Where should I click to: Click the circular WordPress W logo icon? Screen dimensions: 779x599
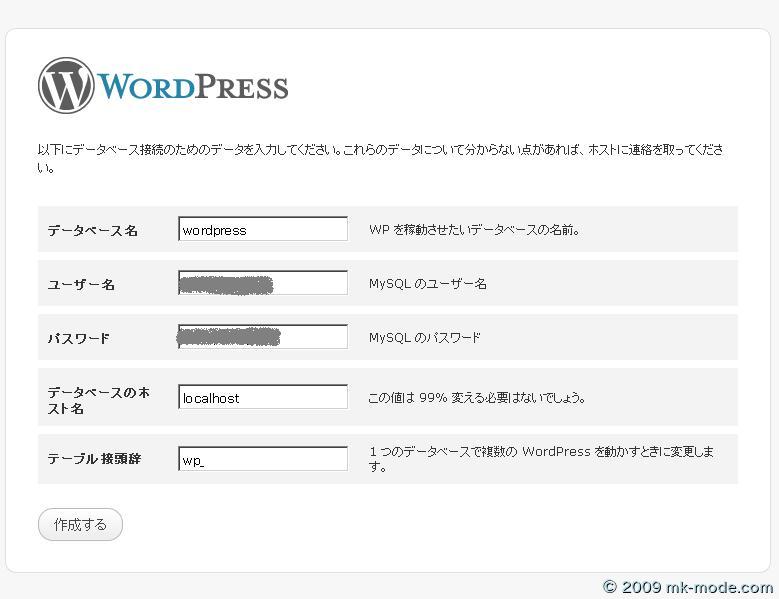tap(66, 86)
